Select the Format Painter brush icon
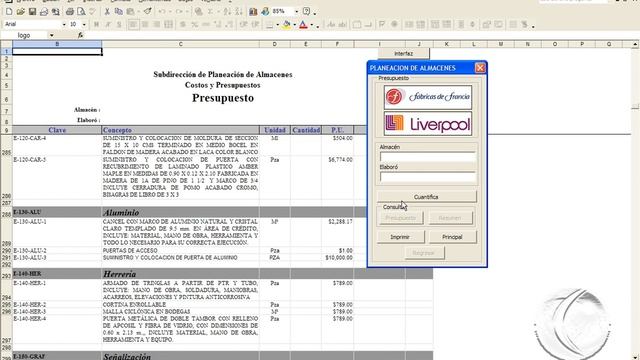This screenshot has width=640, height=360. click(148, 11)
